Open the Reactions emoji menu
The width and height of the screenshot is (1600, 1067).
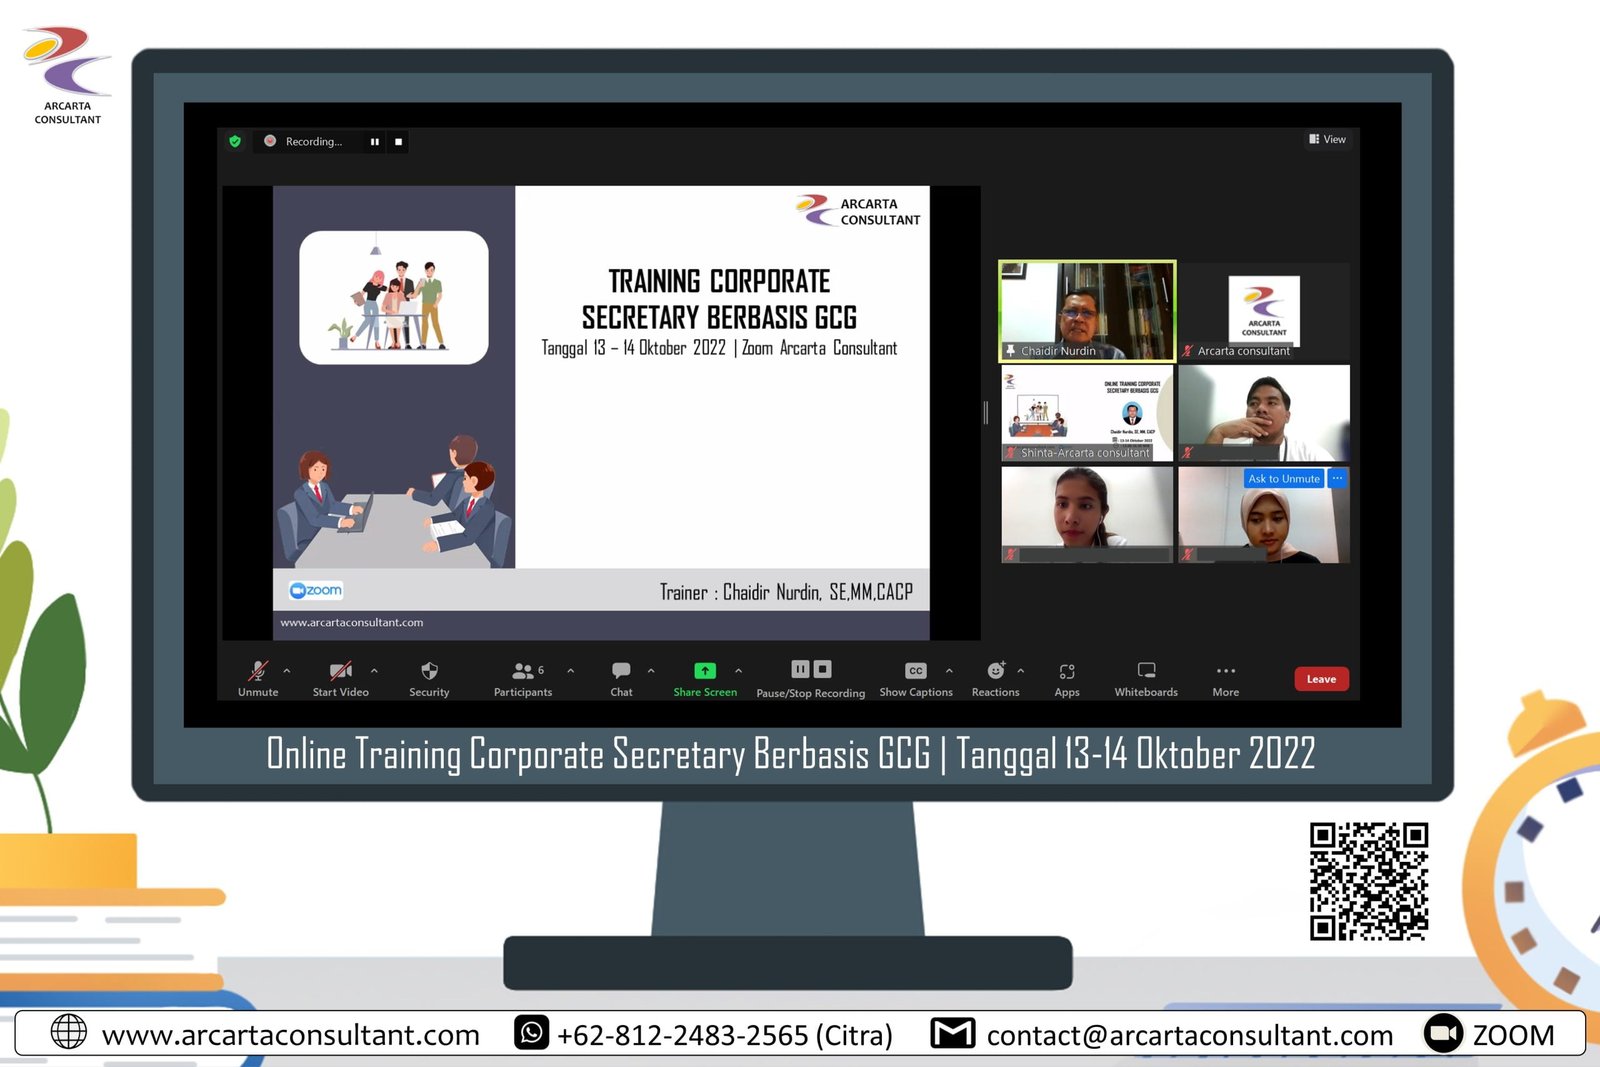coord(996,671)
